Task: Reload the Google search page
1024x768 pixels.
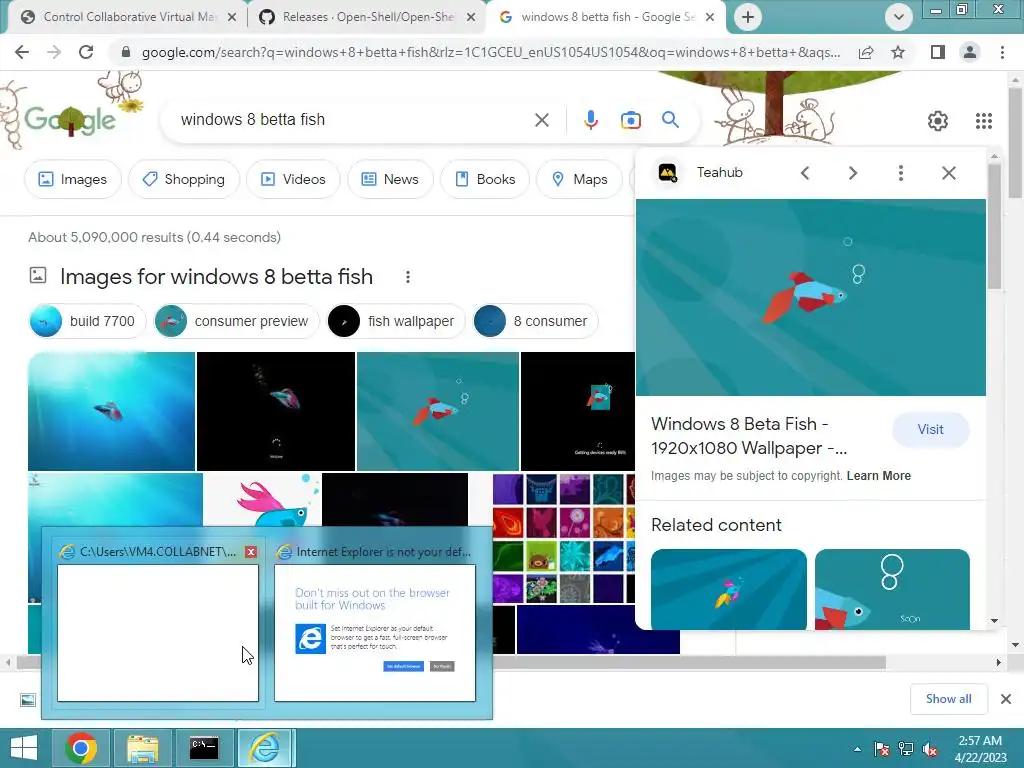Action: (x=86, y=52)
